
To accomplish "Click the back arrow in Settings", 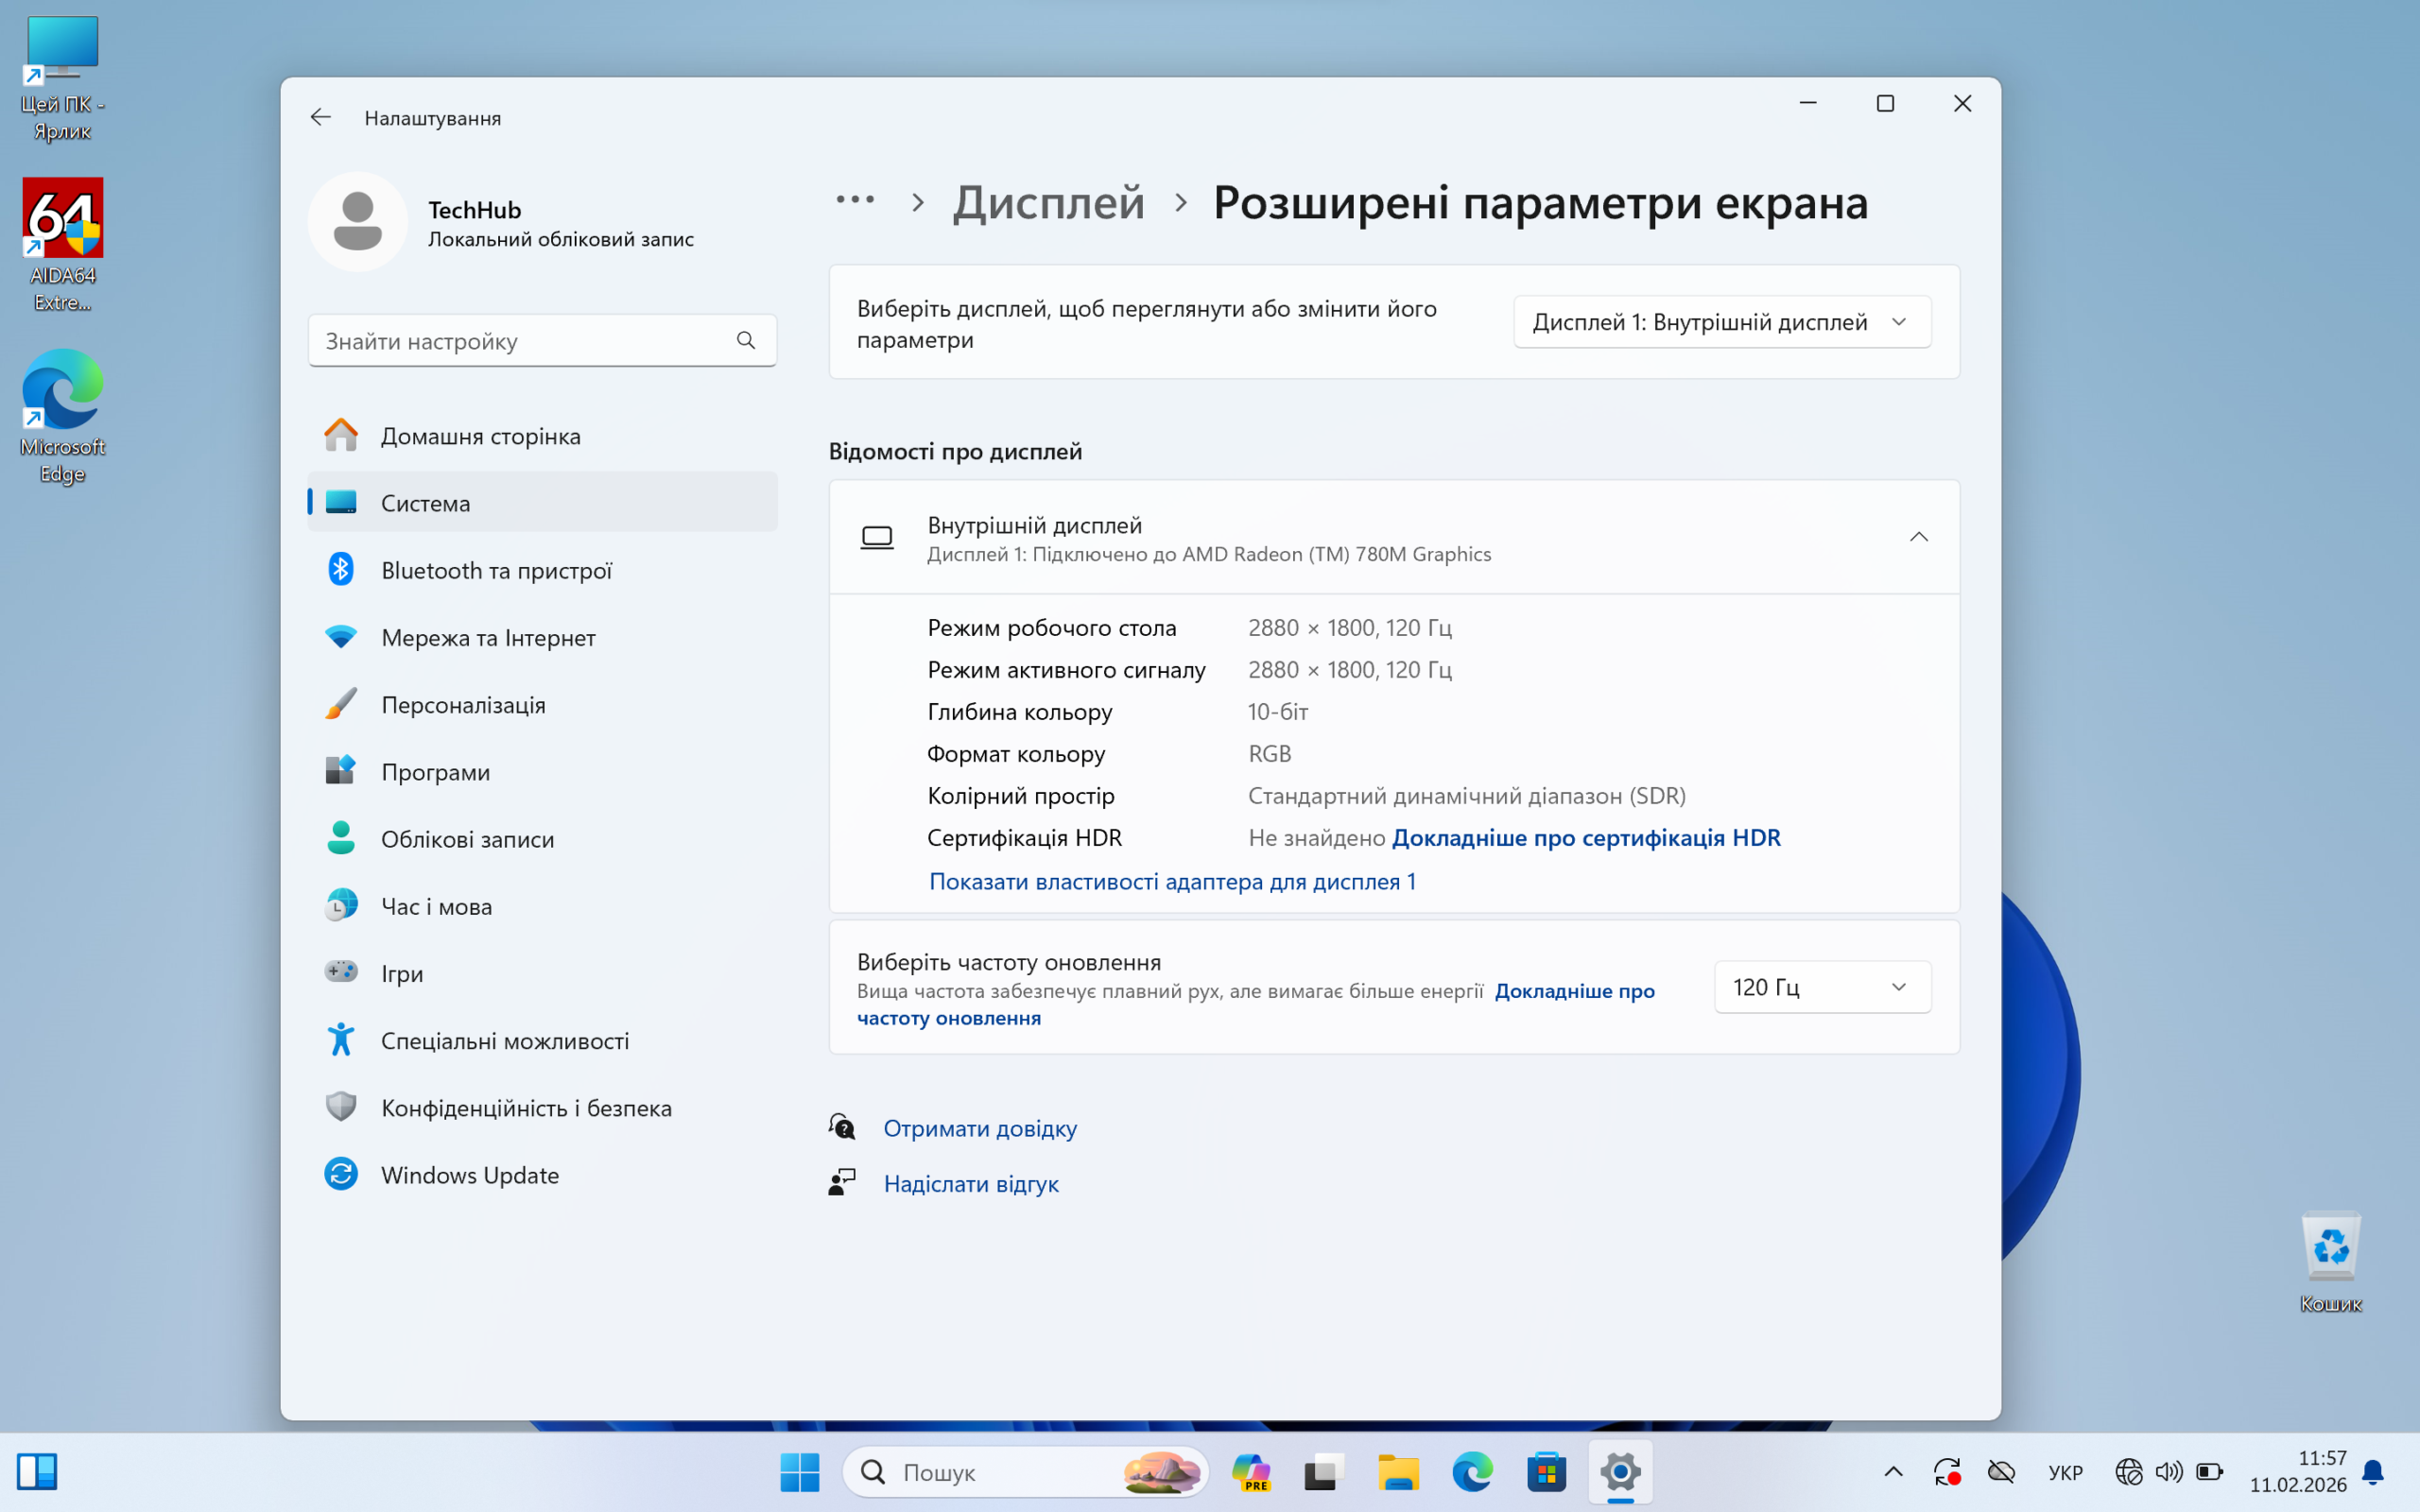I will pos(320,118).
